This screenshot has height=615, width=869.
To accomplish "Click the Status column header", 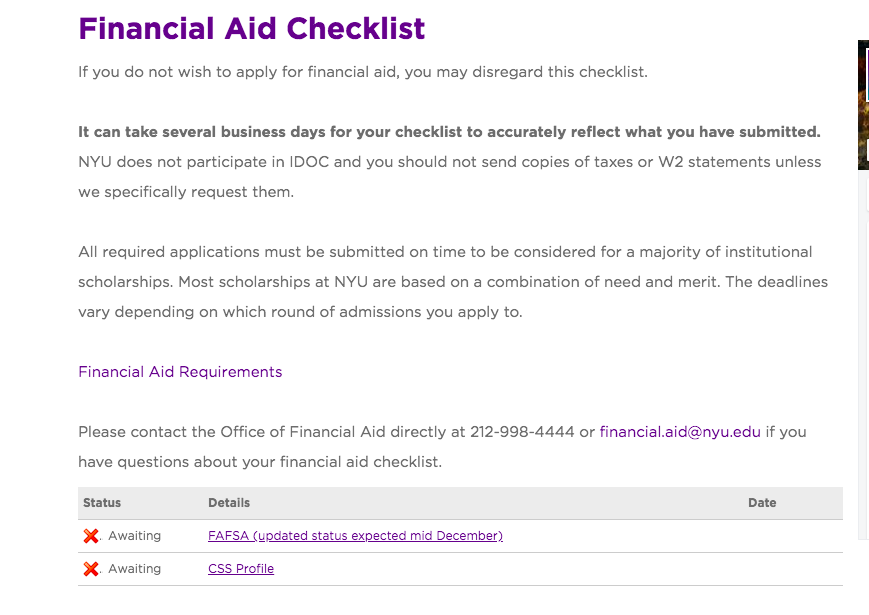I will coord(102,503).
